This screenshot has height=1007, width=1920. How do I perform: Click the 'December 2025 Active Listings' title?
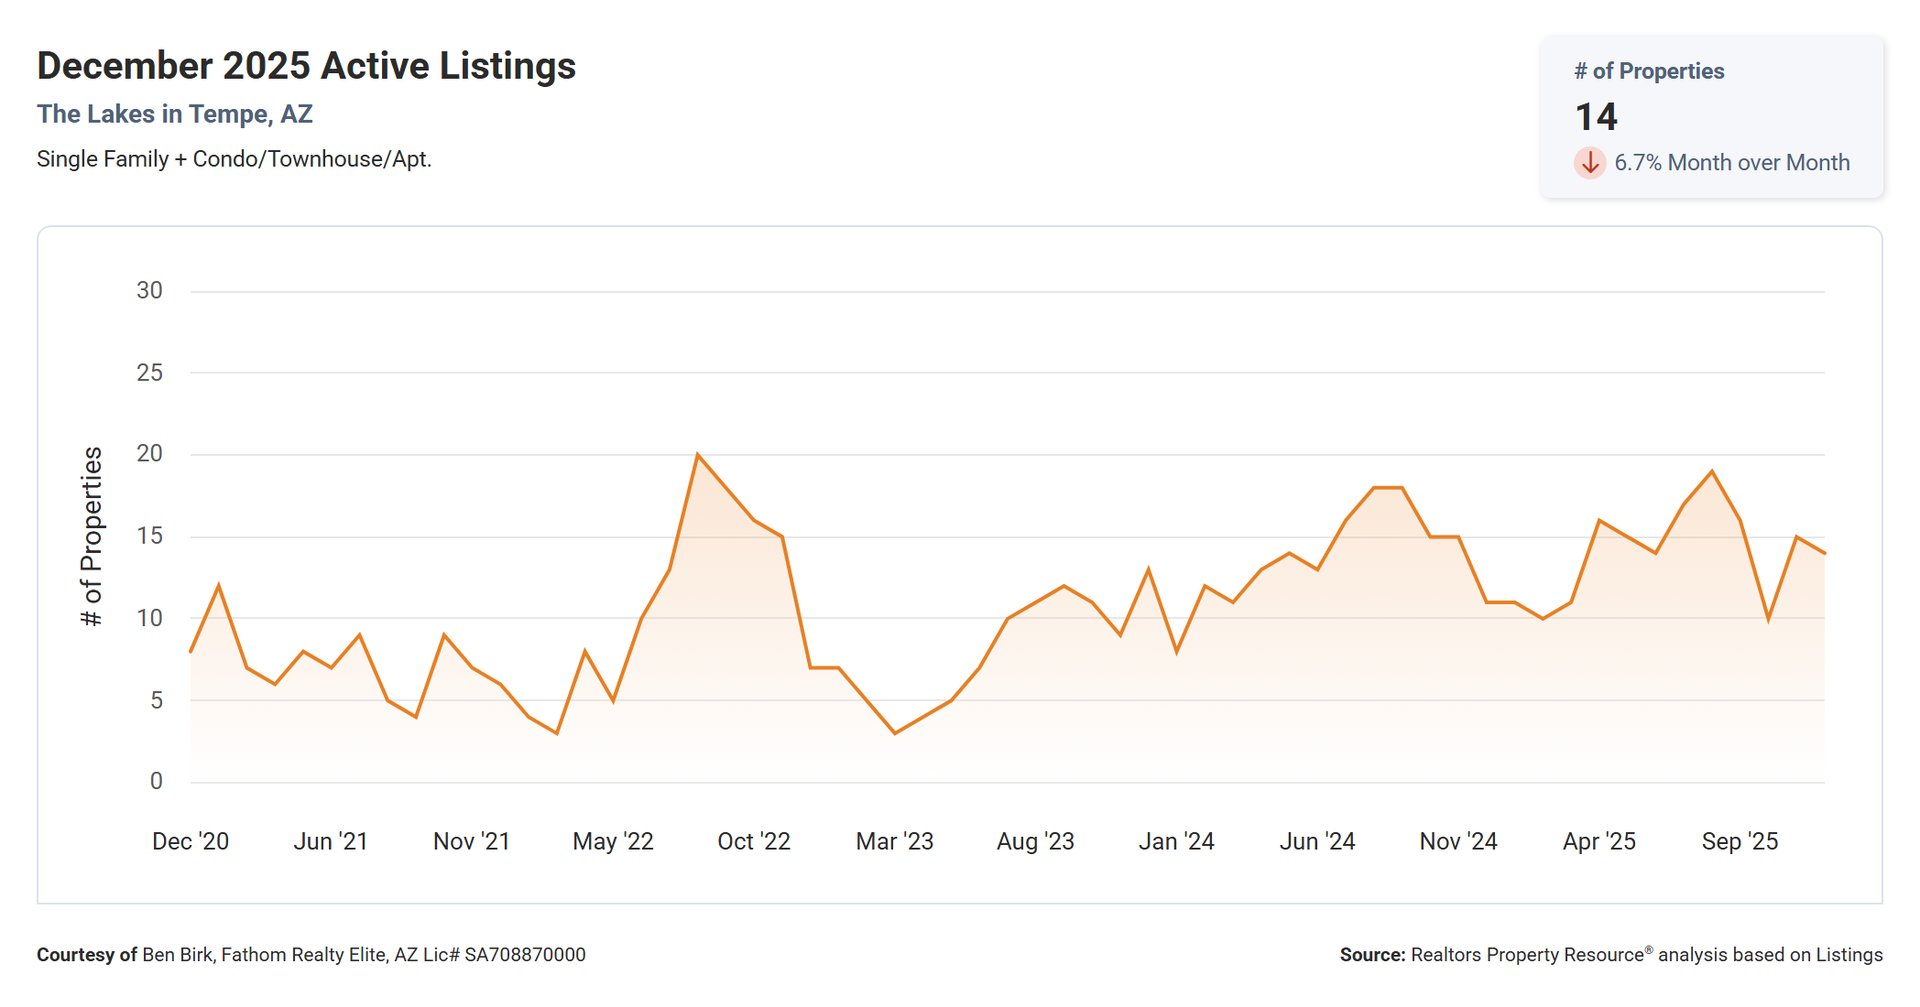point(306,66)
